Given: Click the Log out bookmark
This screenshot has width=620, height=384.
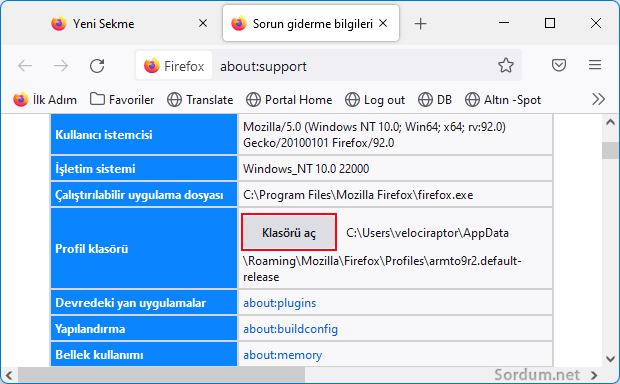Looking at the screenshot, I should click(x=375, y=100).
